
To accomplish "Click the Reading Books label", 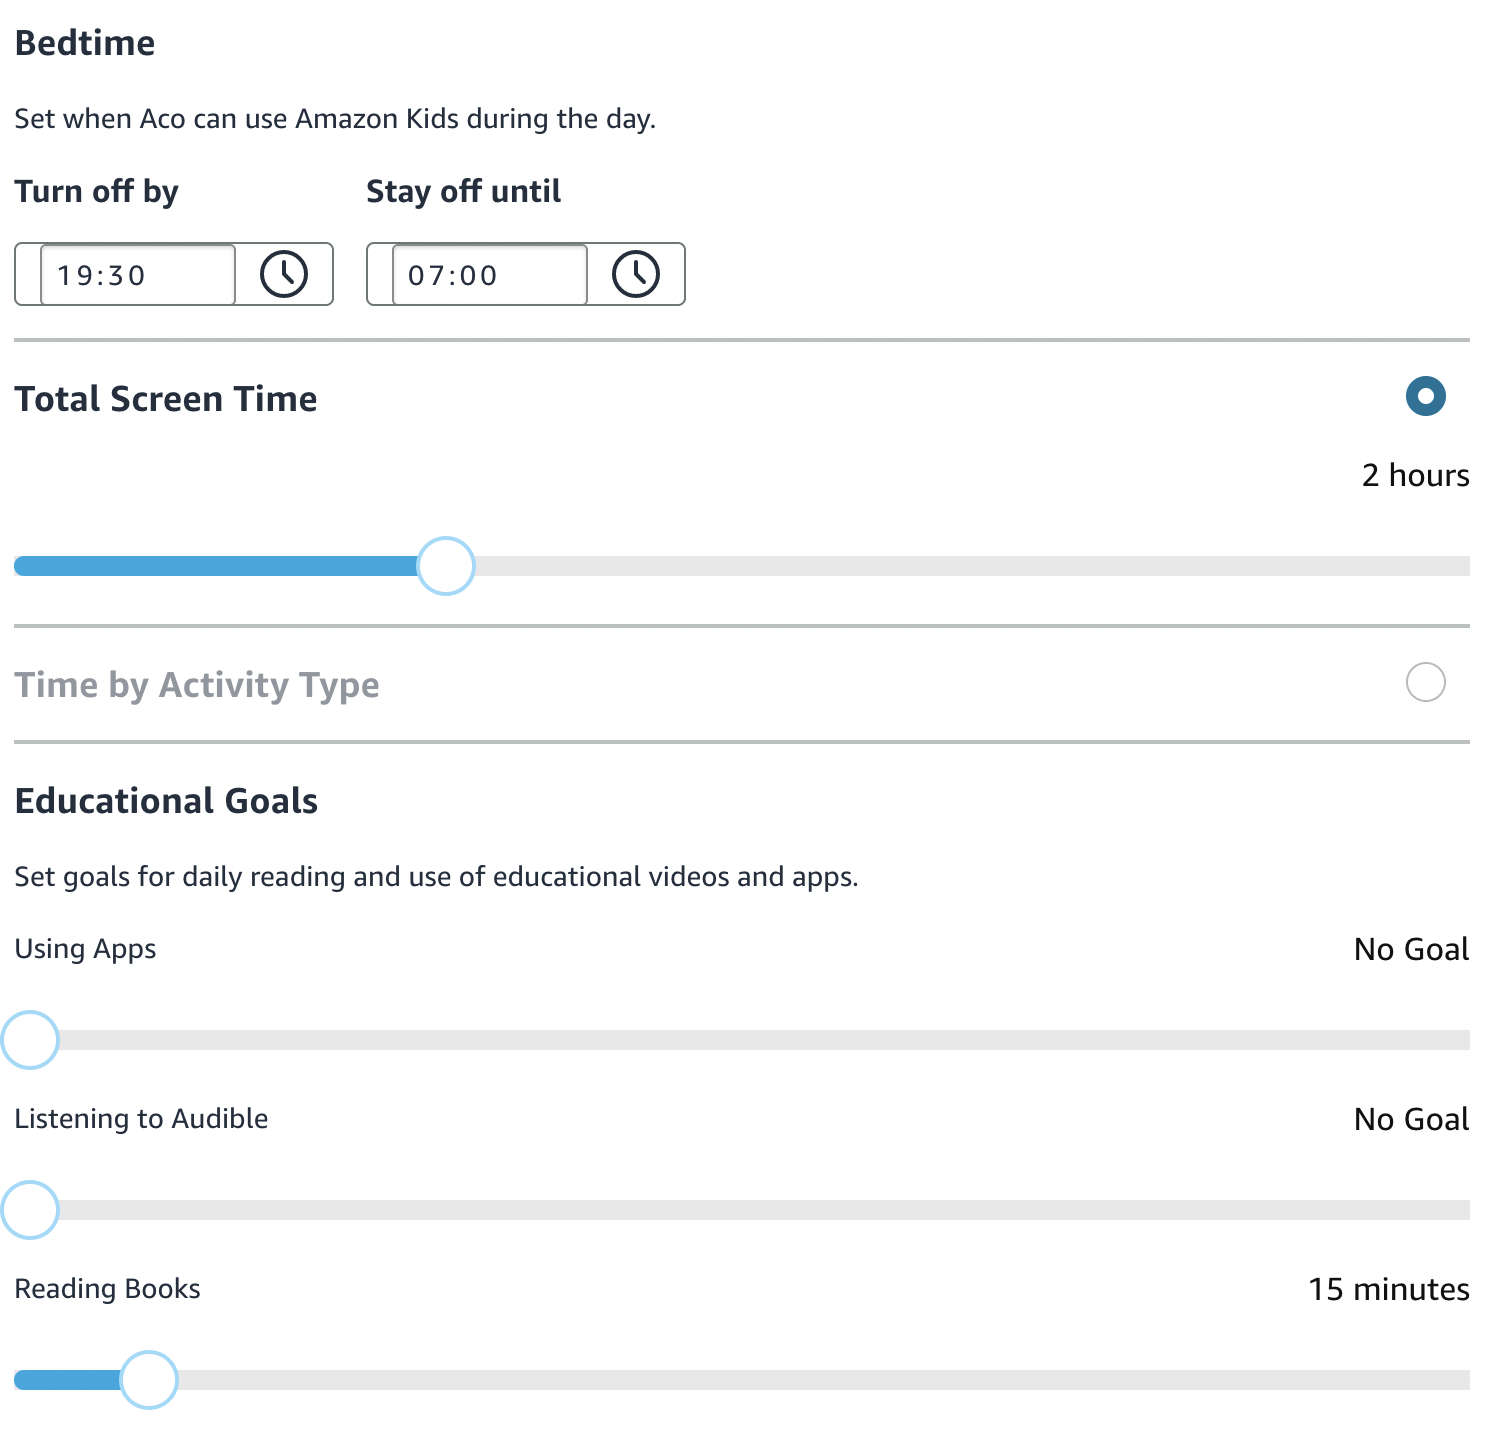I will (107, 1289).
